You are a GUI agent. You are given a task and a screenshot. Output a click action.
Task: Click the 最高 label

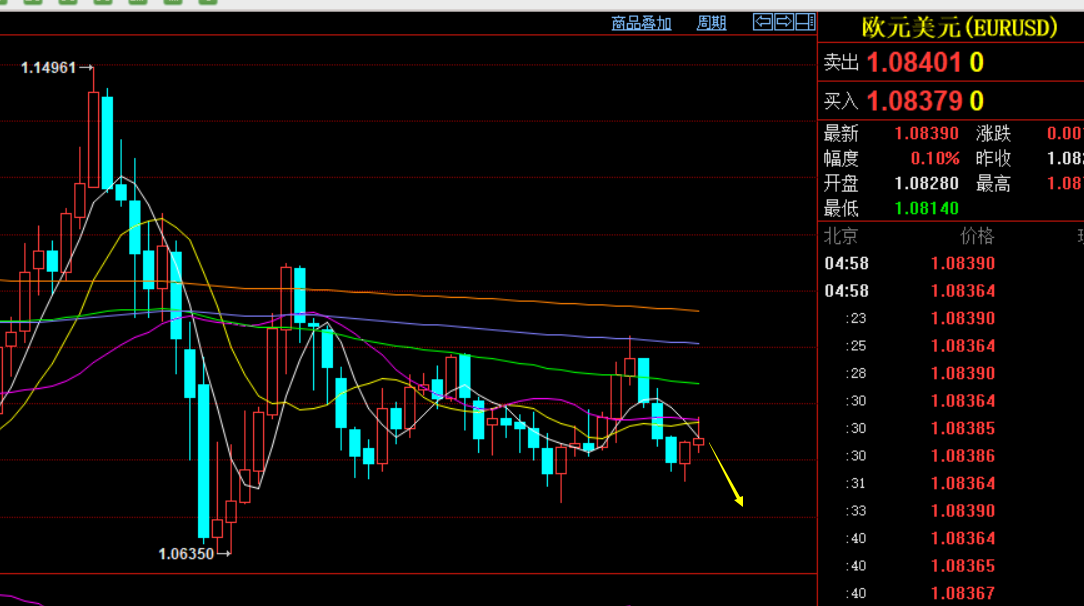pos(993,184)
